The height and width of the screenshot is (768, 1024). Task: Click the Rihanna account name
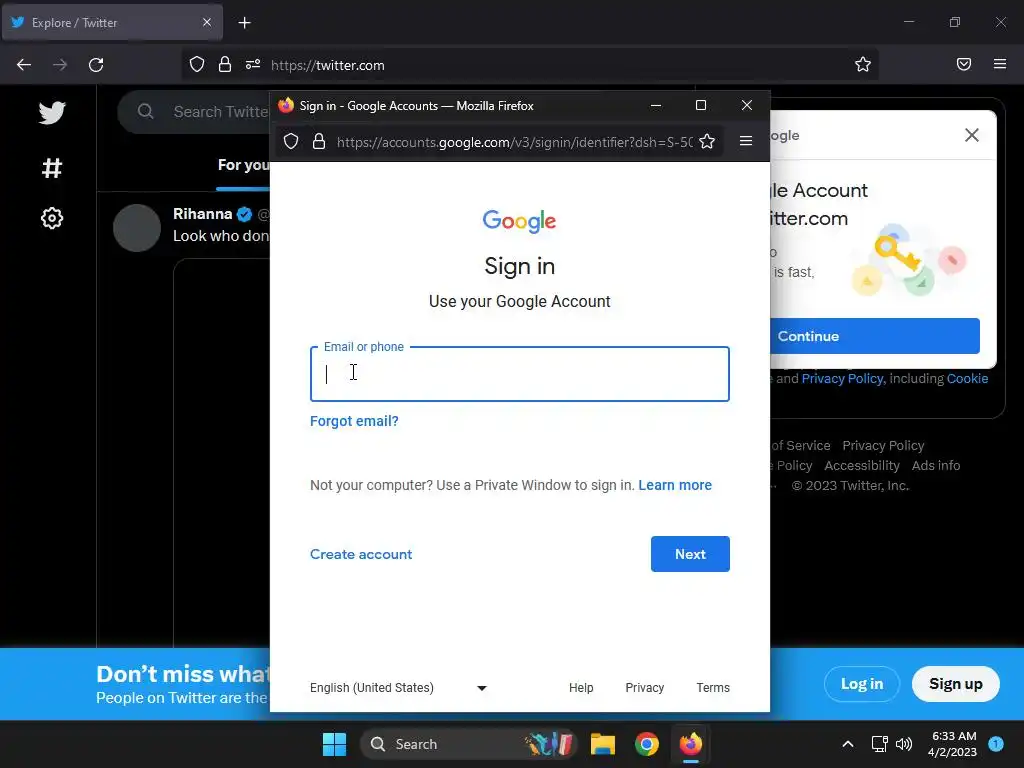coord(202,214)
